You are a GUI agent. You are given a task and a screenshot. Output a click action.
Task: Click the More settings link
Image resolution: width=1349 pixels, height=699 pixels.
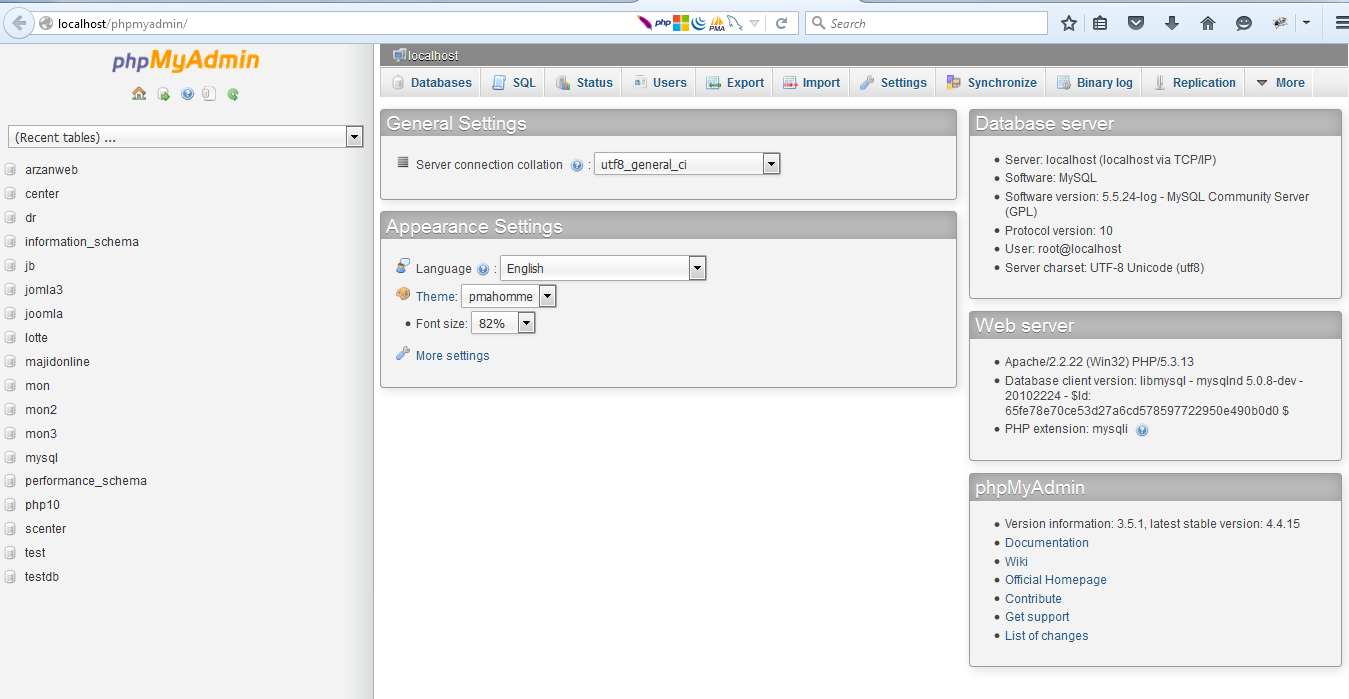coord(452,356)
